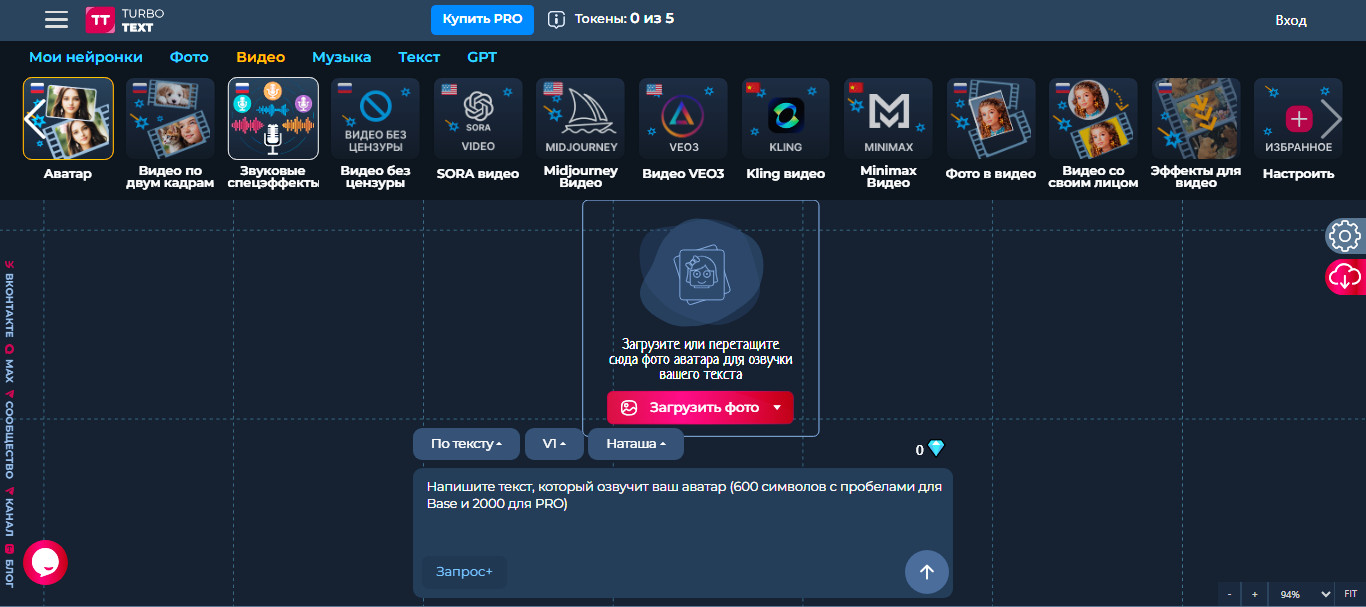Screen dimensions: 1366x607
Task: Open settings gear on right edge
Action: click(1346, 236)
